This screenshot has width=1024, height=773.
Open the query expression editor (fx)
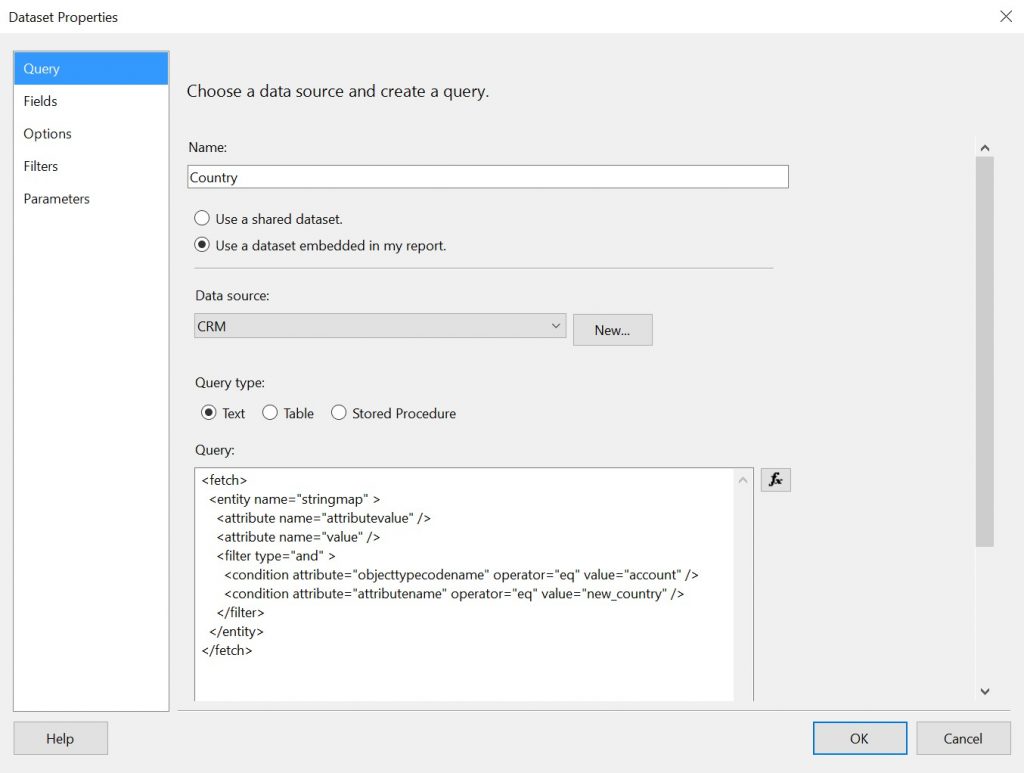coord(776,480)
